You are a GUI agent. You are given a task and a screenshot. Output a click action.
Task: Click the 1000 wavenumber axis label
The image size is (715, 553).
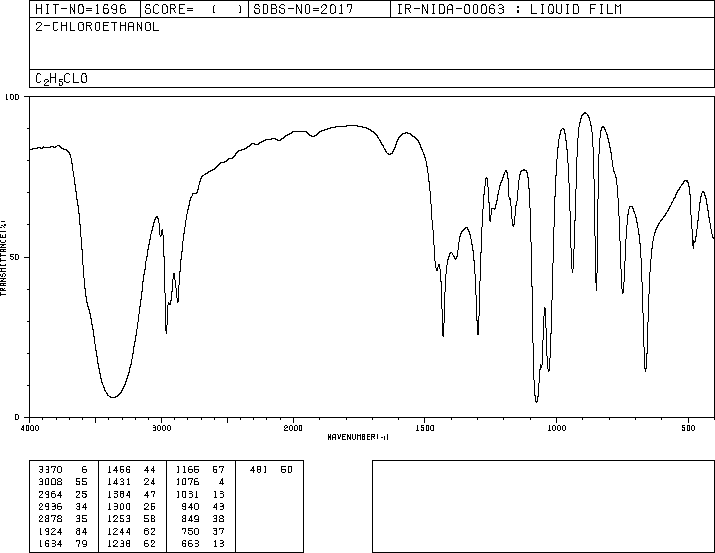pos(557,428)
